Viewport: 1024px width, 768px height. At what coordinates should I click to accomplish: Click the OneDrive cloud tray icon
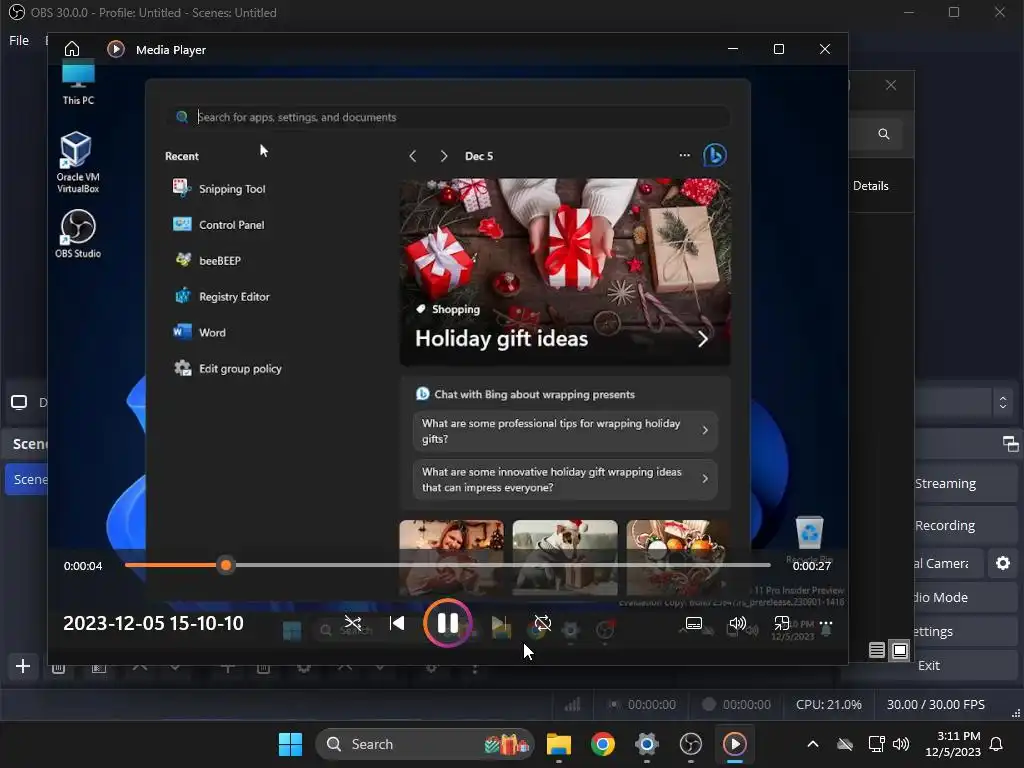(845, 744)
